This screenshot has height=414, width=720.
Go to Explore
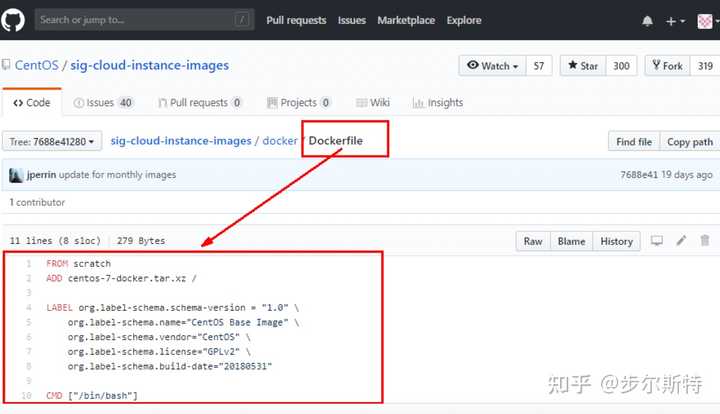click(464, 20)
